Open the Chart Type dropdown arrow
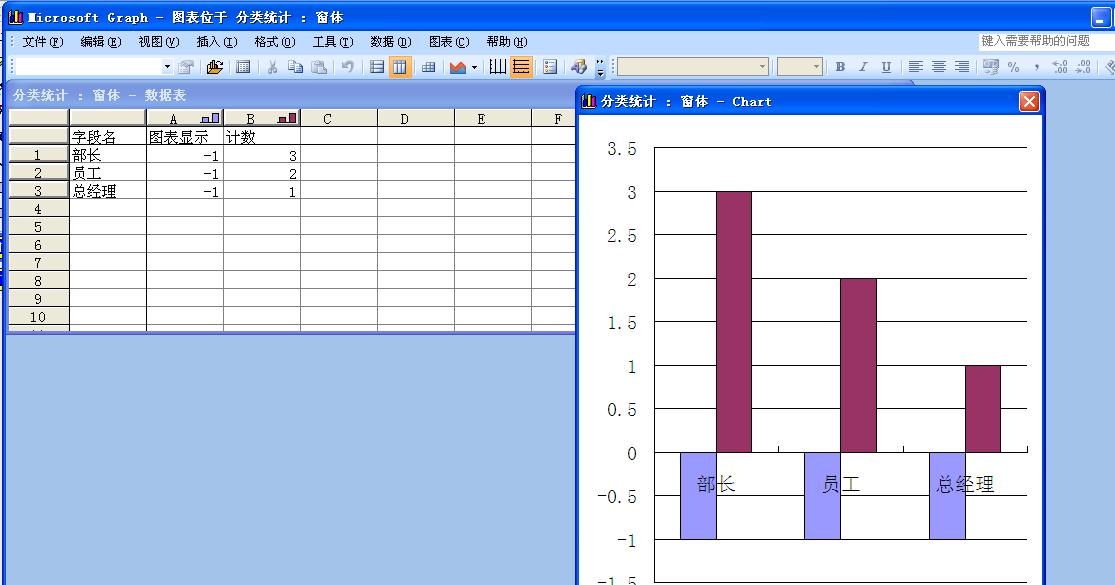1115x585 pixels. tap(474, 67)
